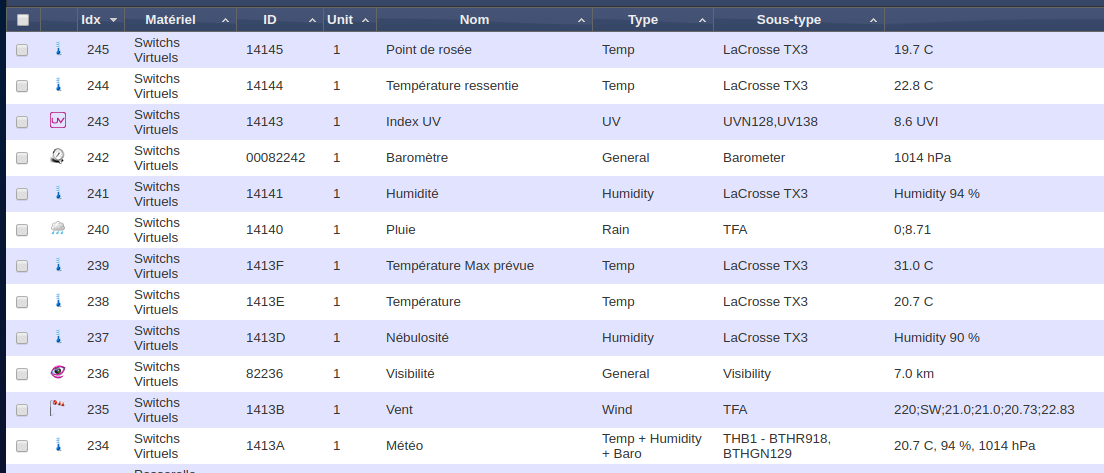Sort by the Sous-type column header

(788, 20)
